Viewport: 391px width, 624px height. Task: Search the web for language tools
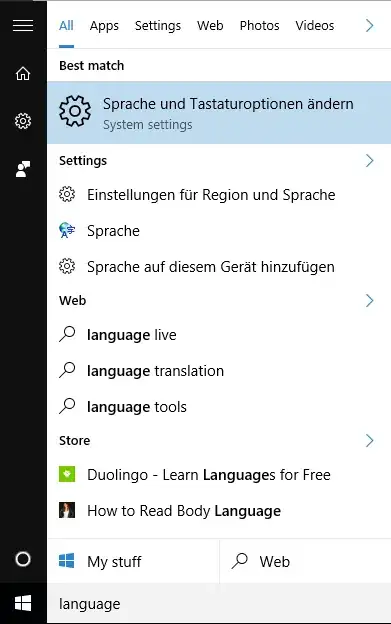point(219,406)
